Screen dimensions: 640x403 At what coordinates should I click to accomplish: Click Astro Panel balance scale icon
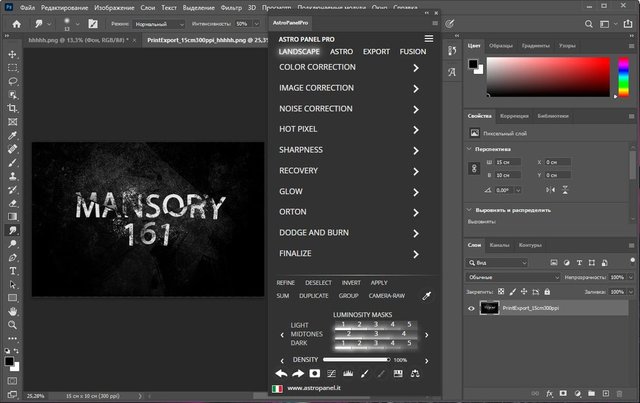click(x=415, y=373)
